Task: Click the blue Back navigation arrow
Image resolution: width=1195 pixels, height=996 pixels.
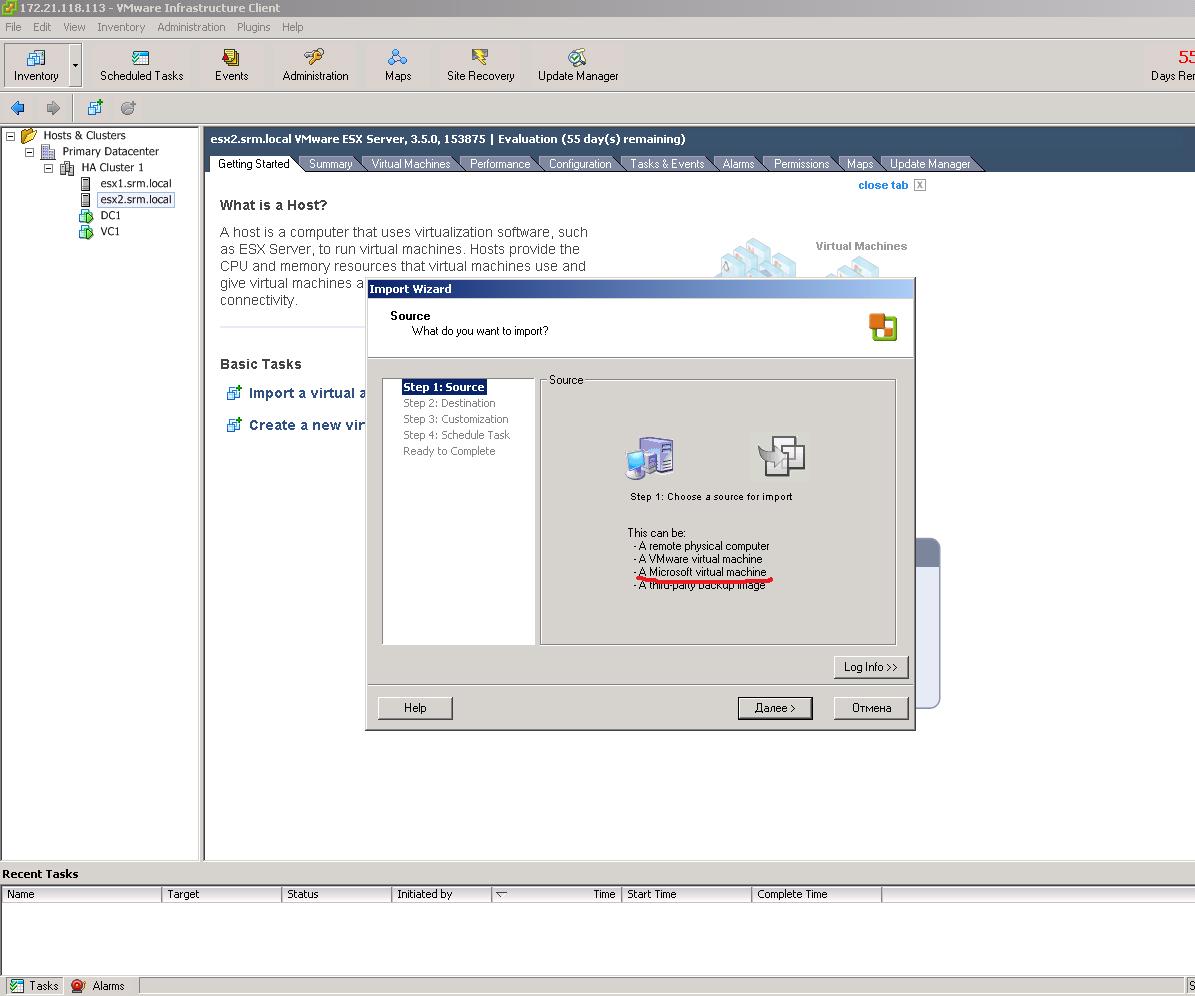Action: (x=18, y=107)
